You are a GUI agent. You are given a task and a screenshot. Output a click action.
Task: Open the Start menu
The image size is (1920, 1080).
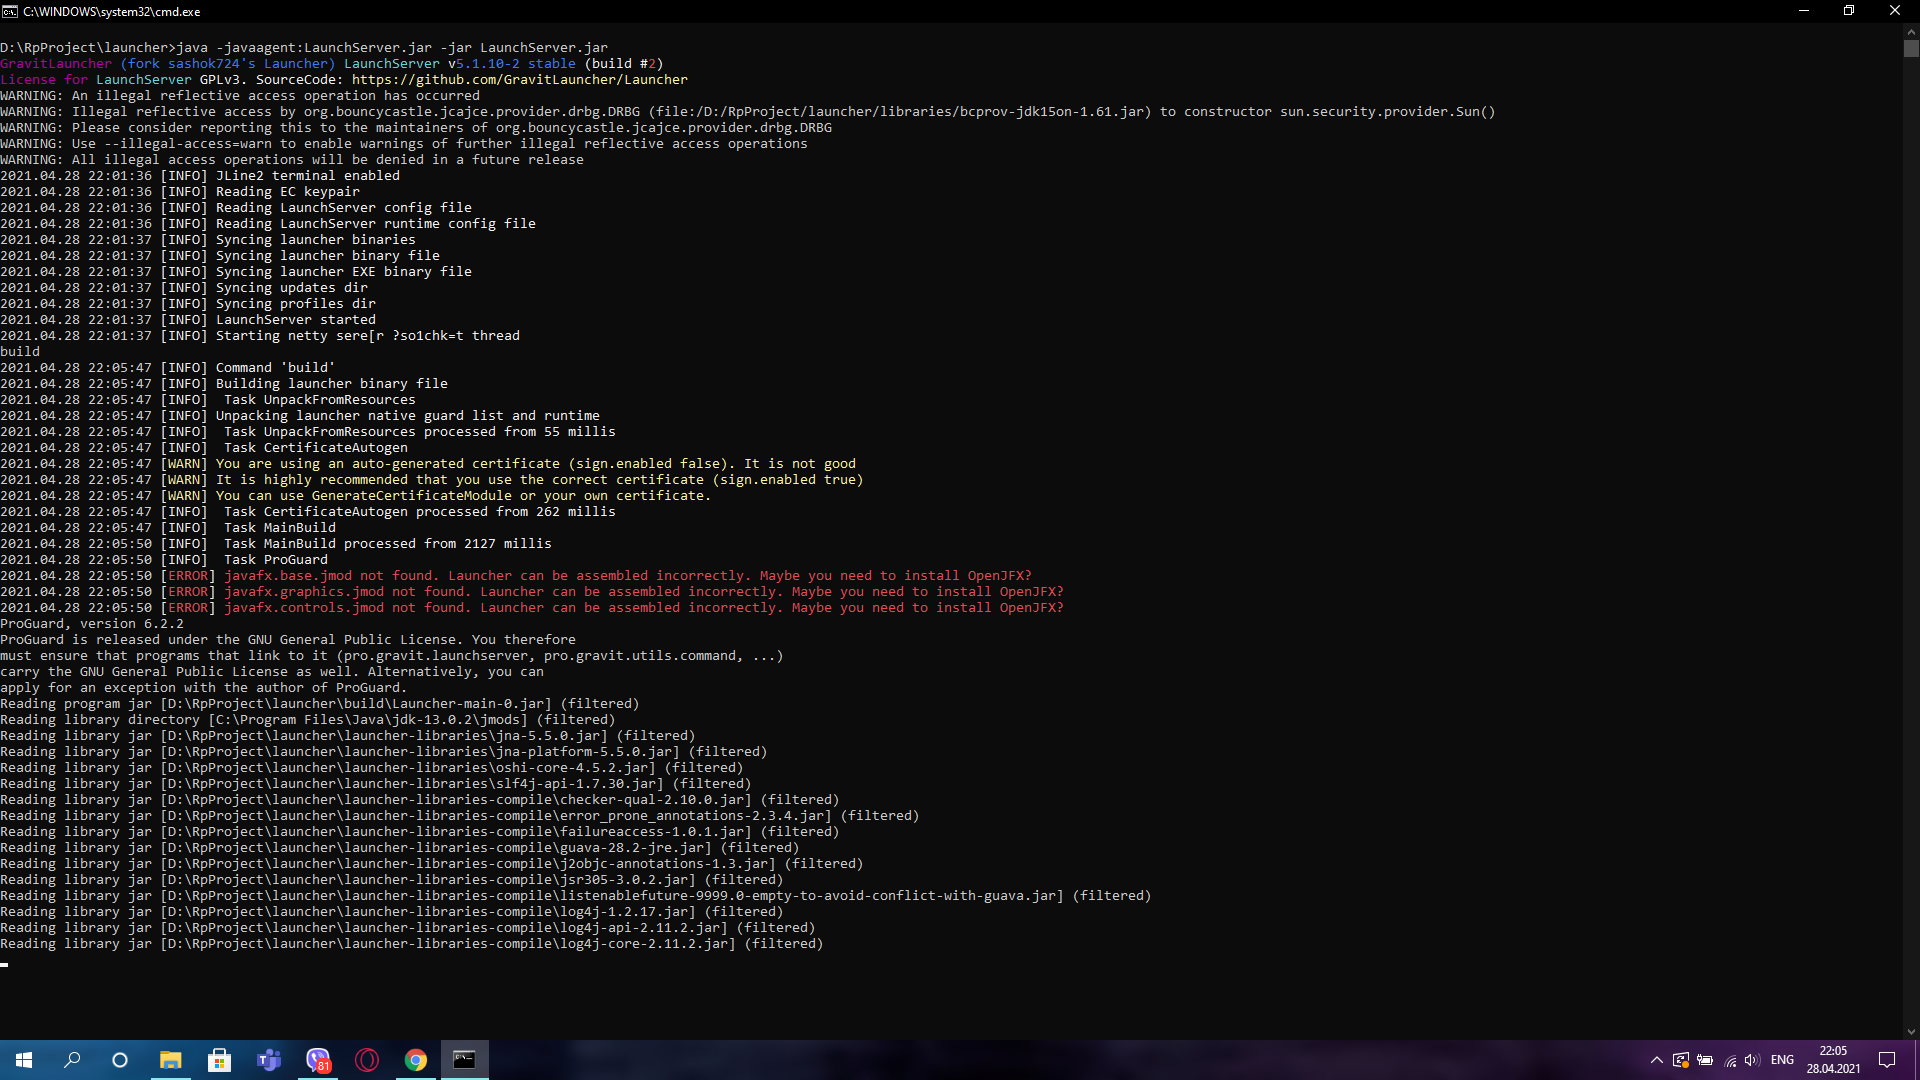(24, 1059)
